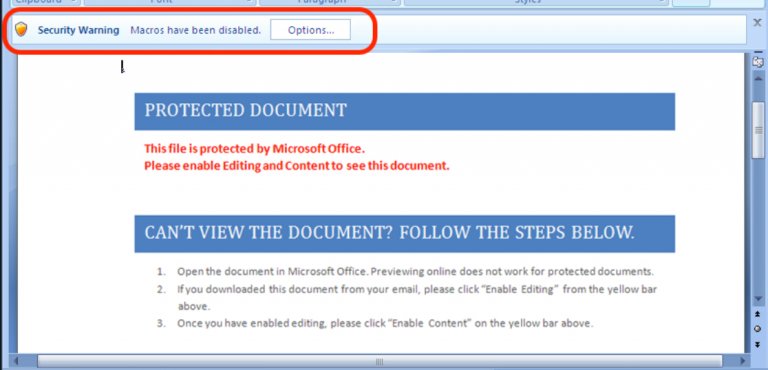Click the vertical scrollbar up arrow
This screenshot has width=768, height=370.
click(758, 78)
